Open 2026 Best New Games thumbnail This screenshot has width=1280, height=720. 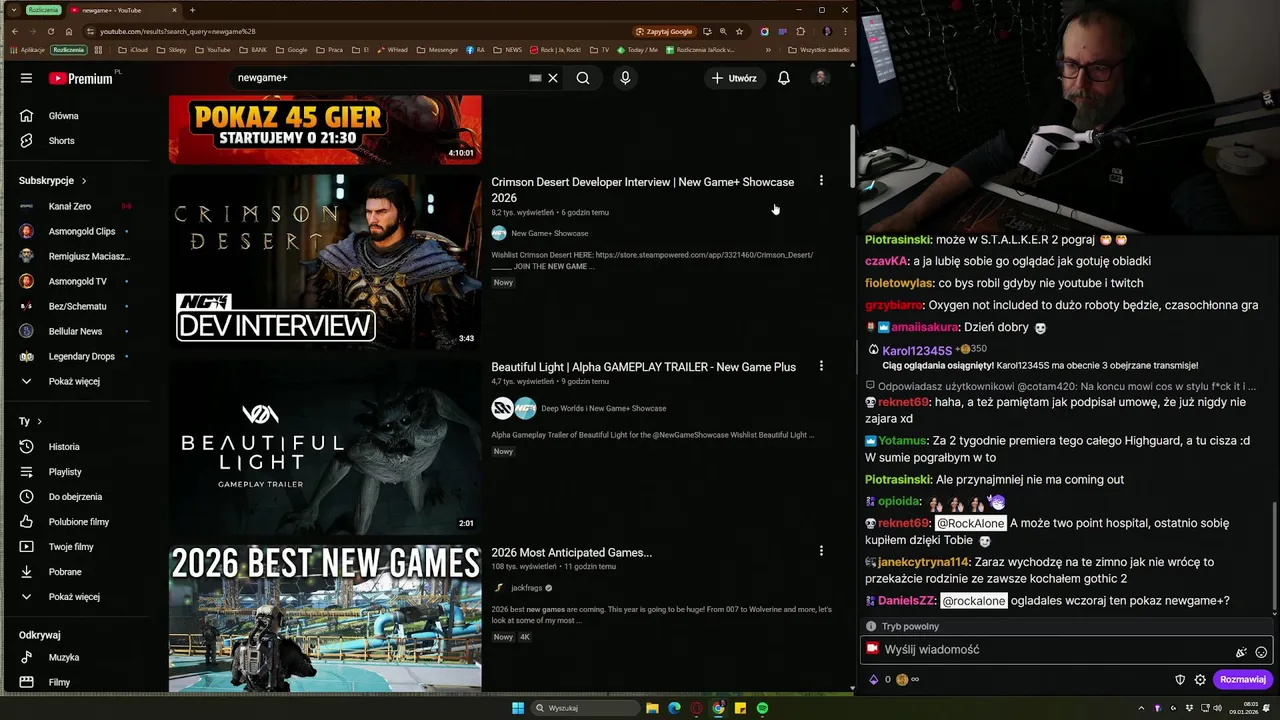click(x=325, y=618)
